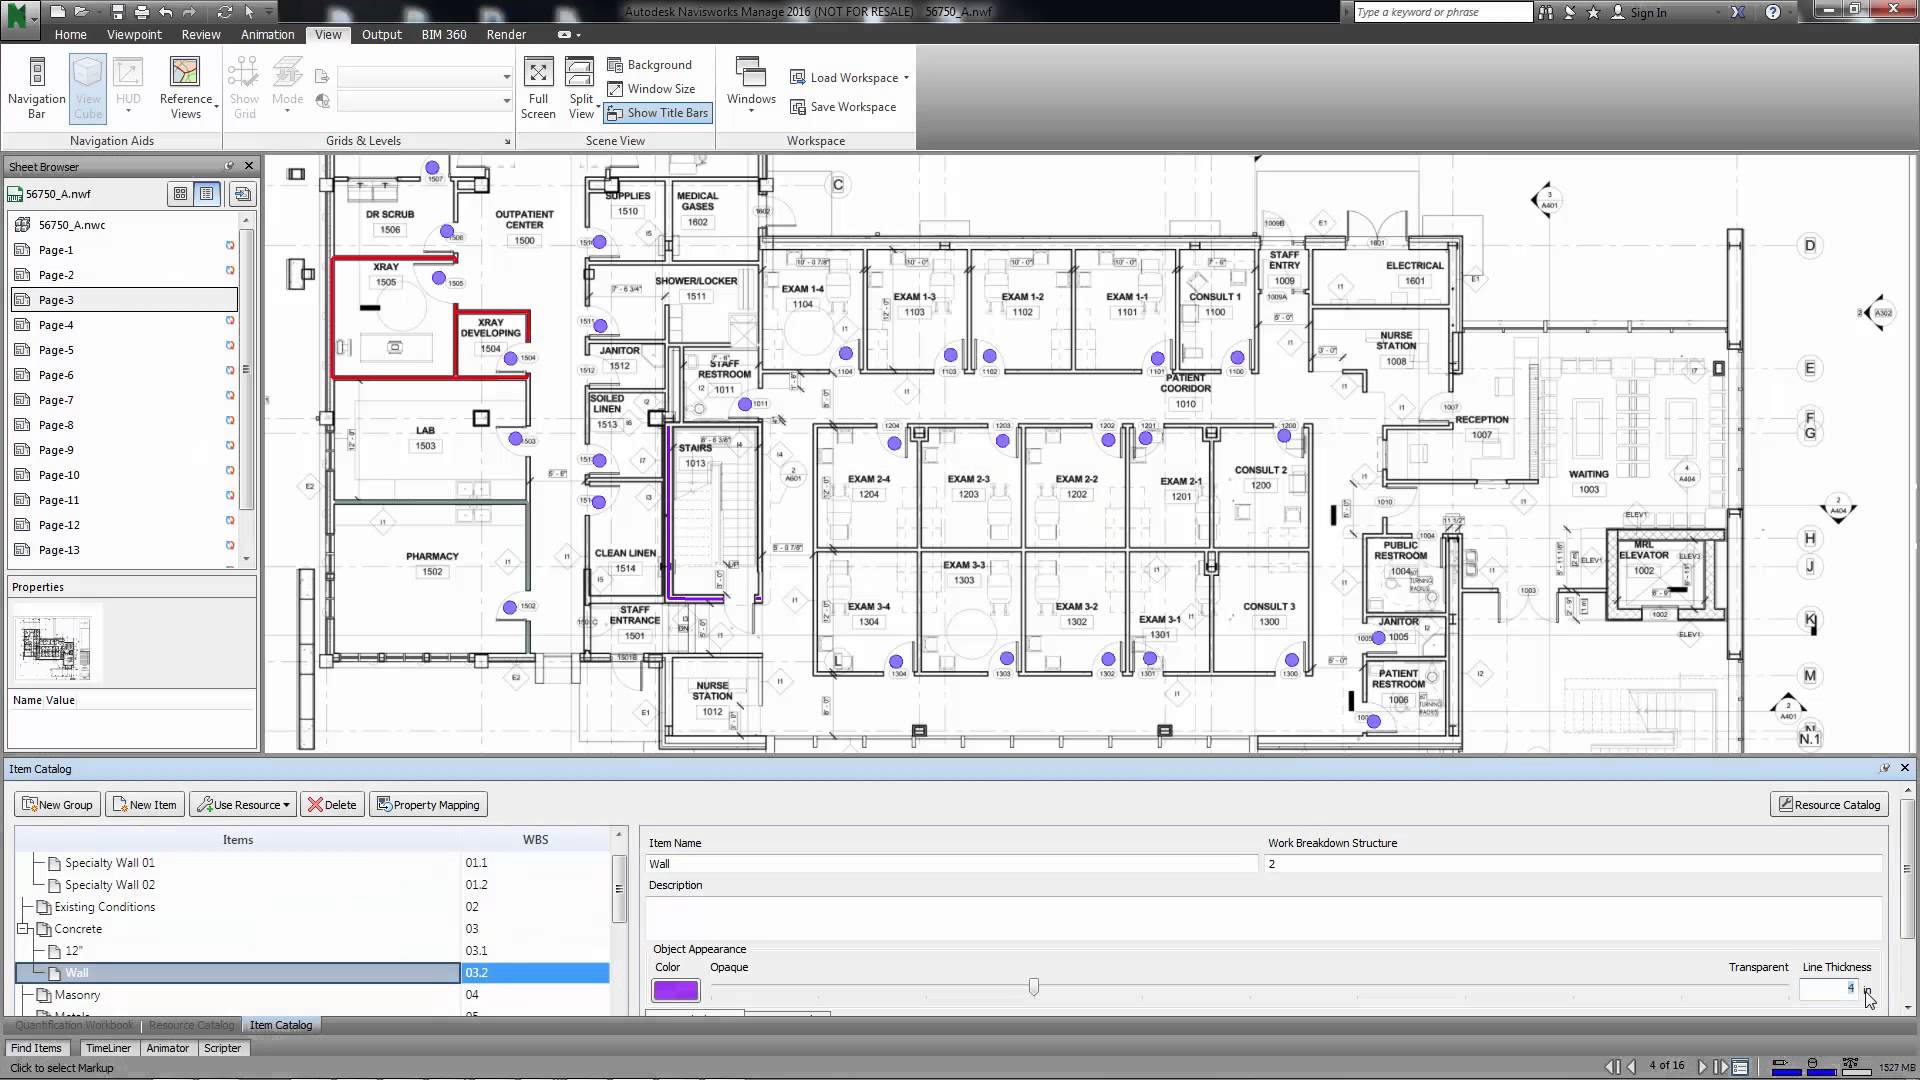Switch Sheet Browser to thumbnail view
This screenshot has width=1920, height=1080.
tap(180, 193)
